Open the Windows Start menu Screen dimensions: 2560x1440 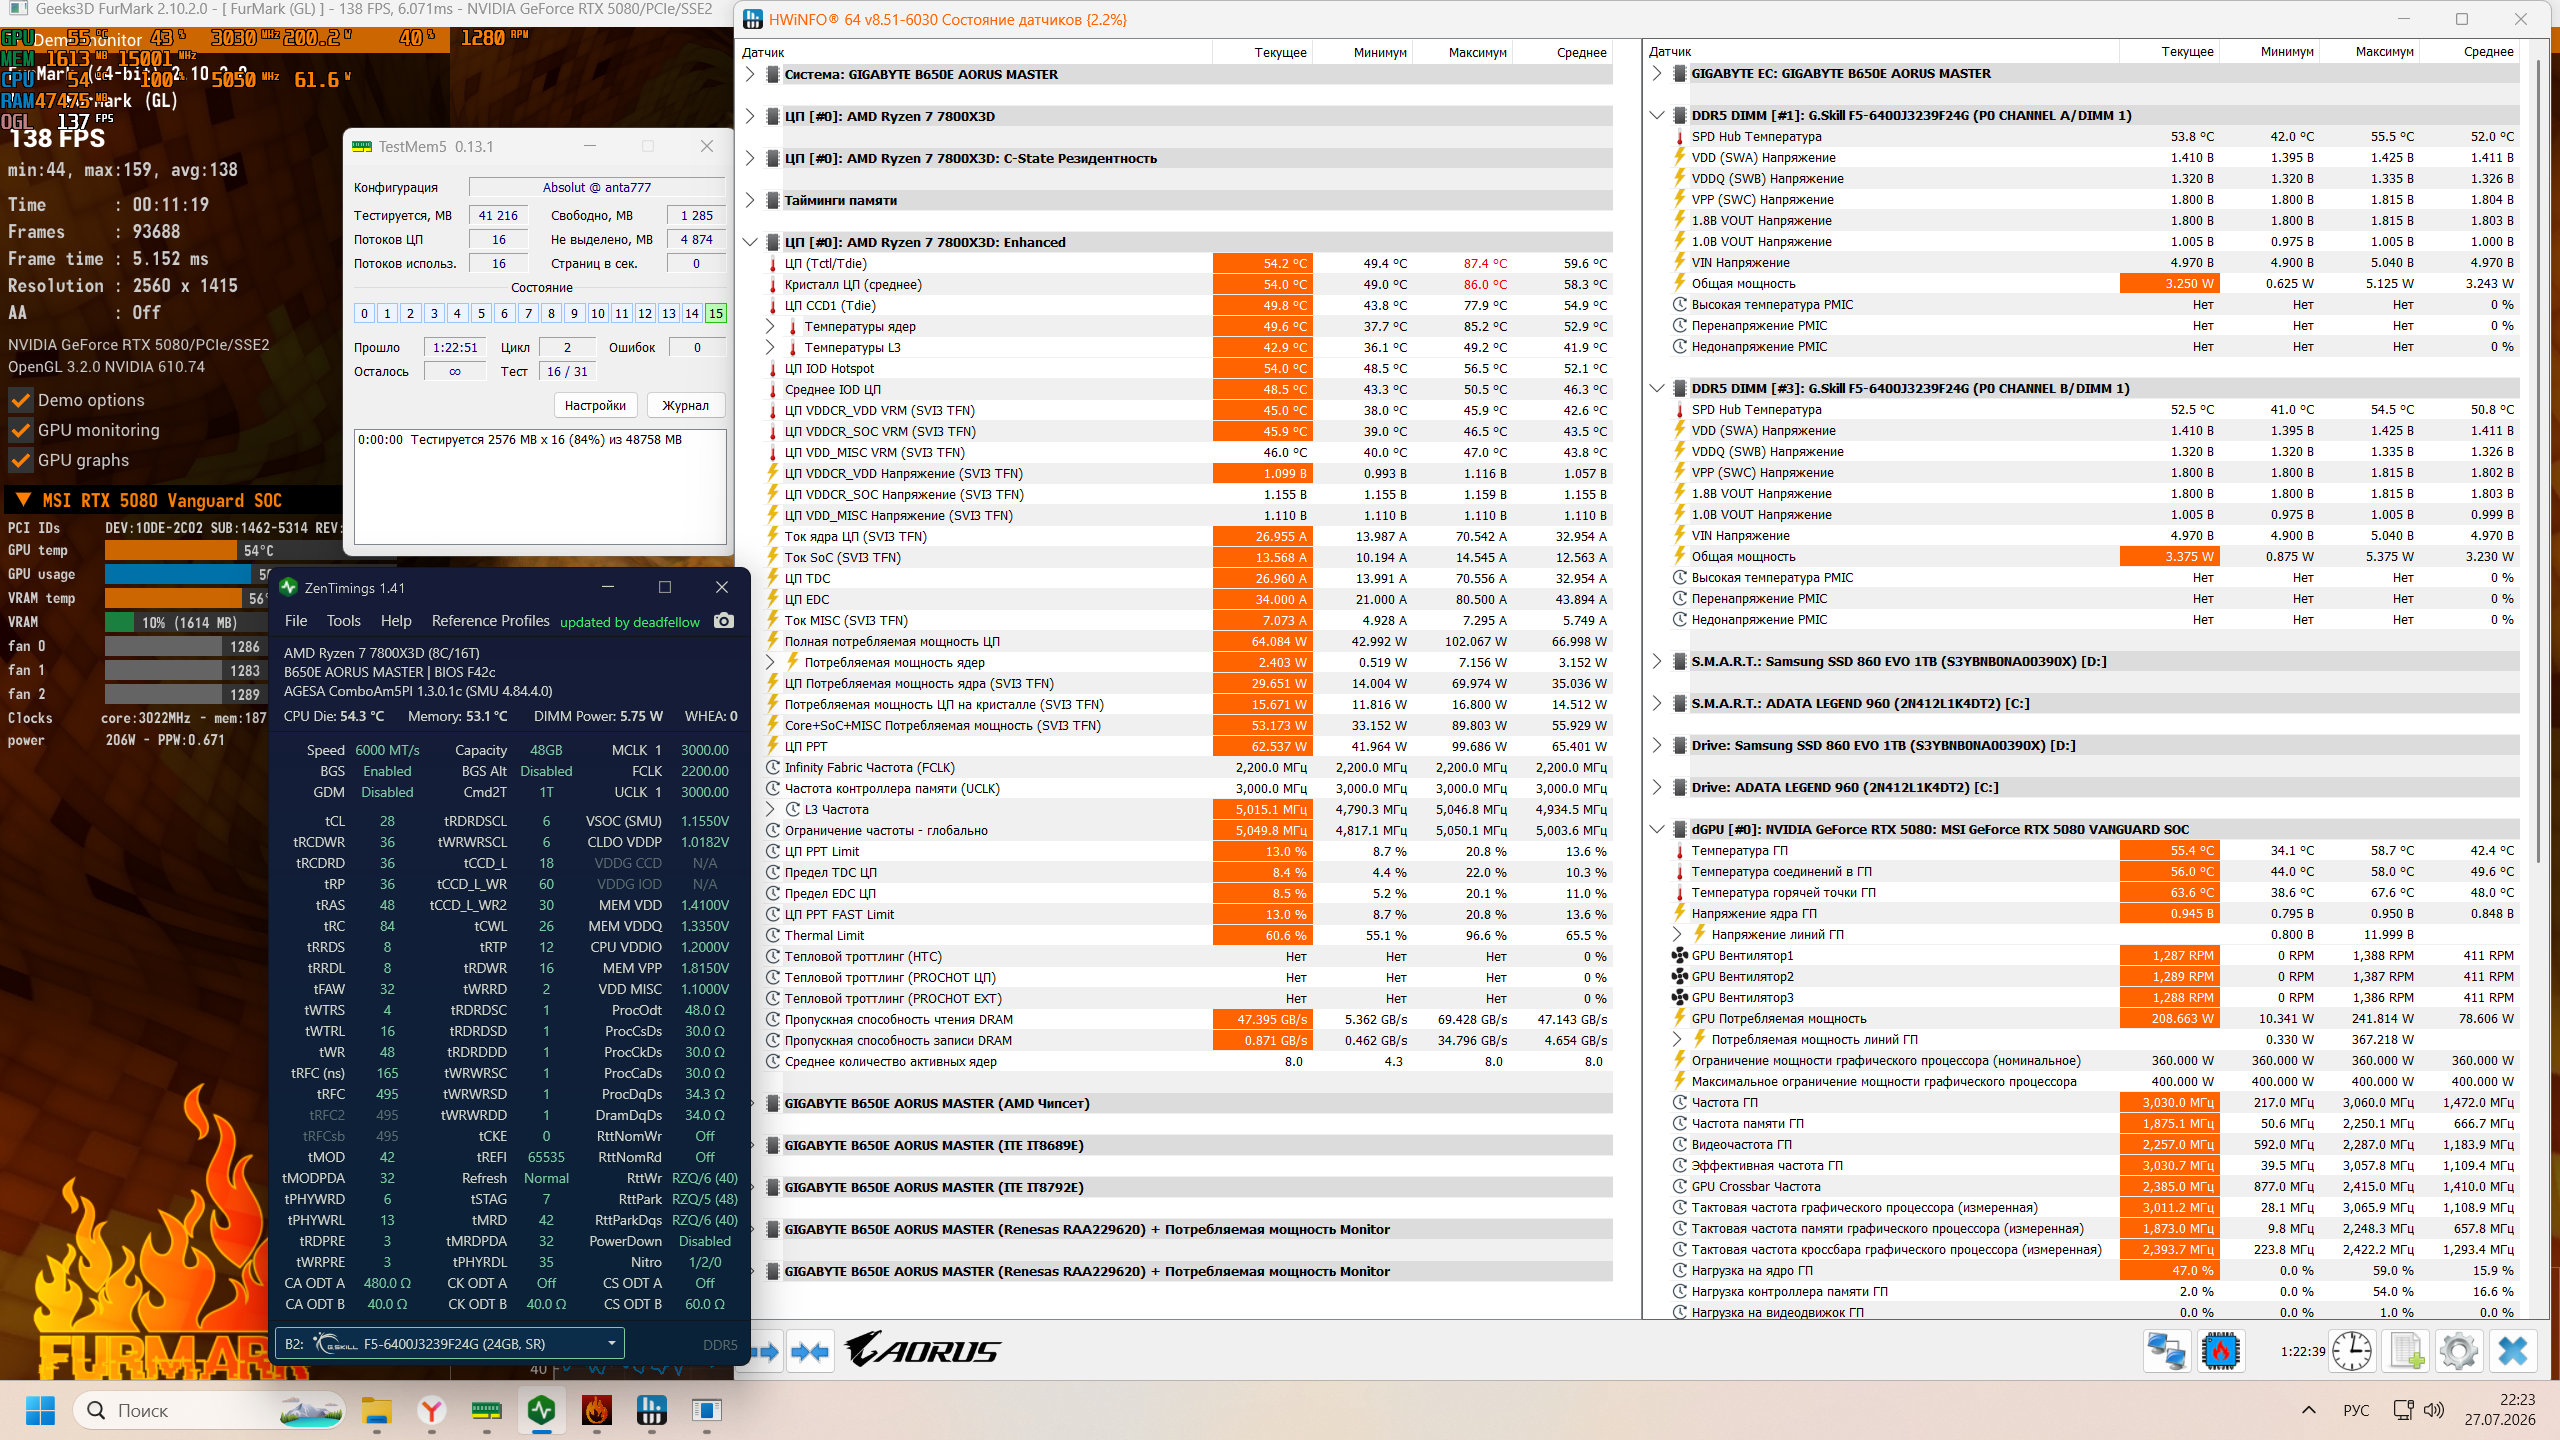[40, 1410]
